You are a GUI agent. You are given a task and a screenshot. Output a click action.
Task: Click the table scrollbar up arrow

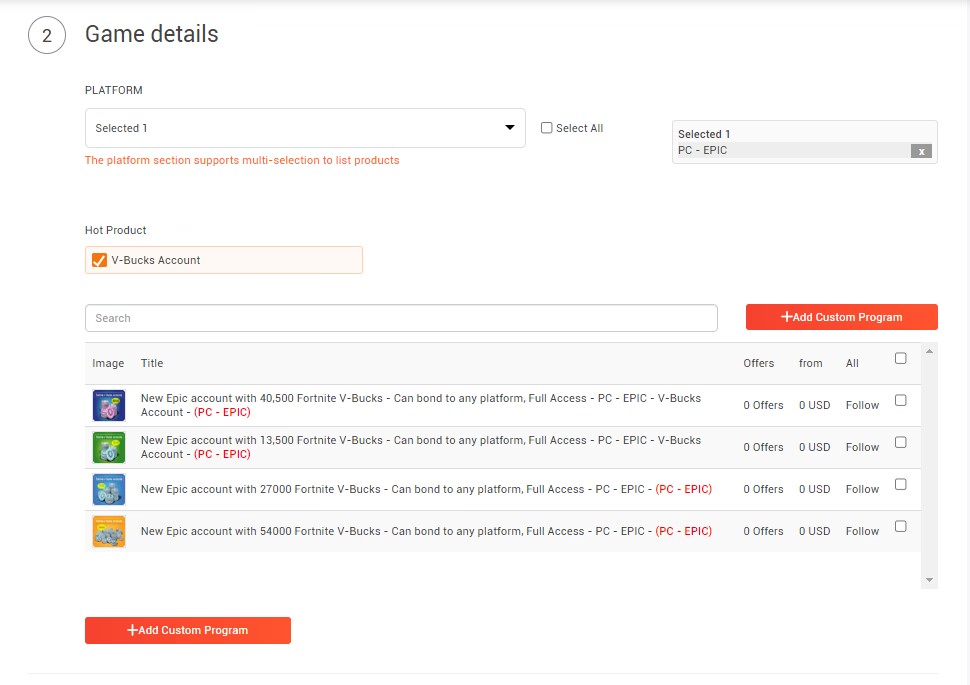(929, 351)
